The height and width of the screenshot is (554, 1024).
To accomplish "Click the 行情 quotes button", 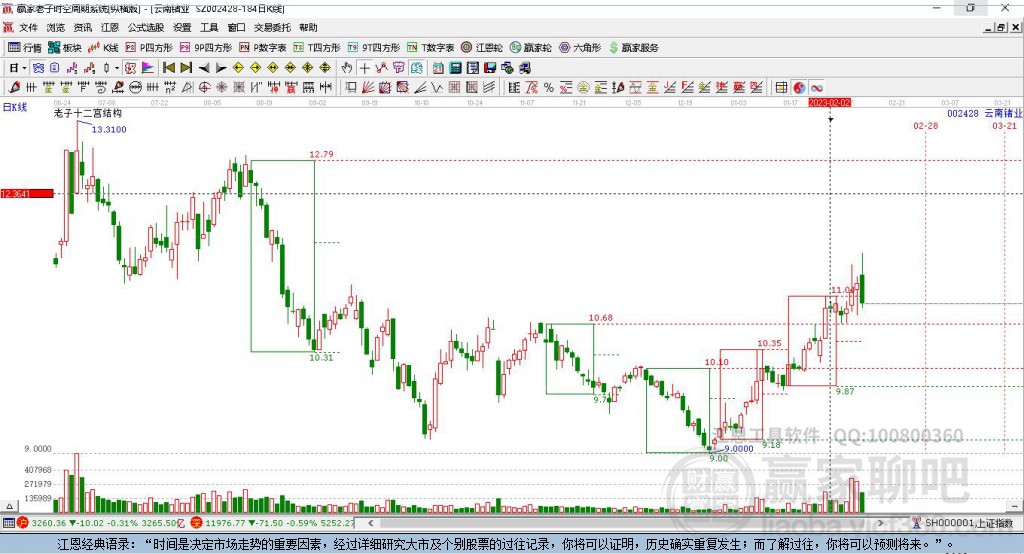I will (25, 48).
